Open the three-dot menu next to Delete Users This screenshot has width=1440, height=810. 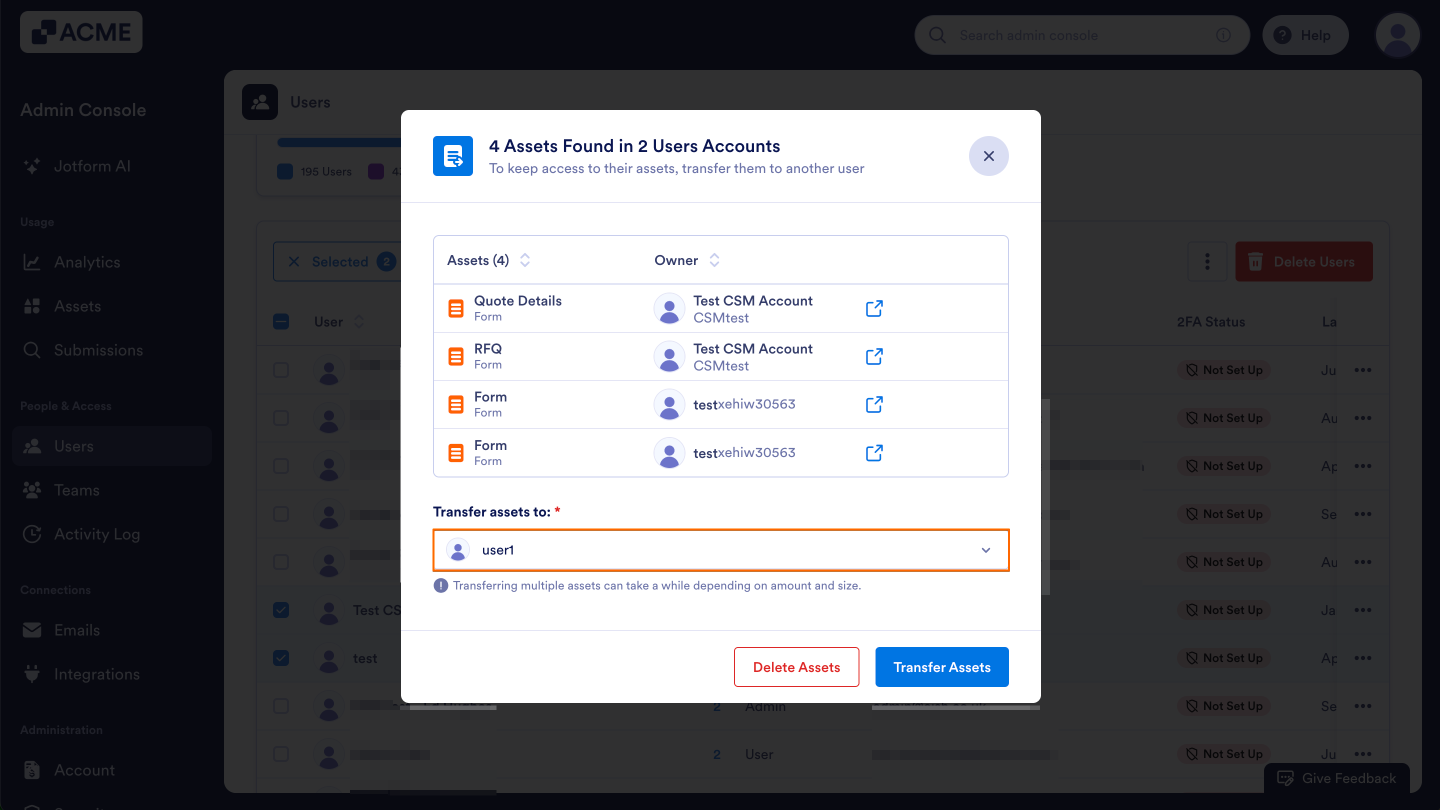click(x=1207, y=261)
